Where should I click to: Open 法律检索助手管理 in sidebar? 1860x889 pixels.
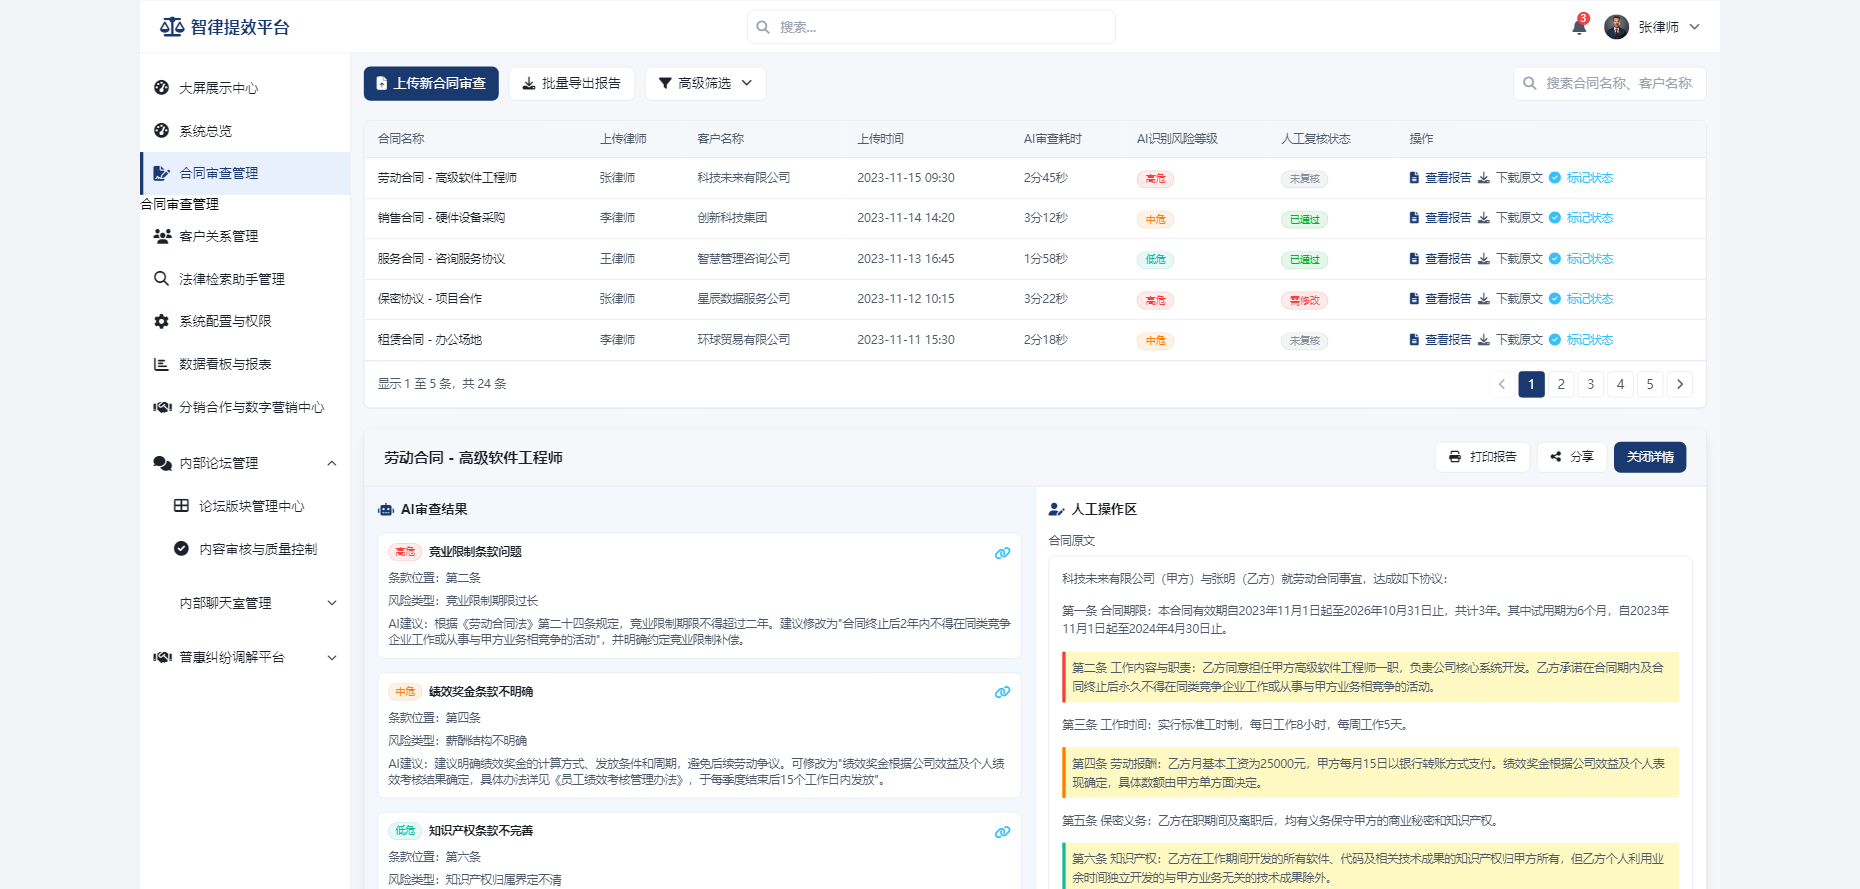[245, 279]
